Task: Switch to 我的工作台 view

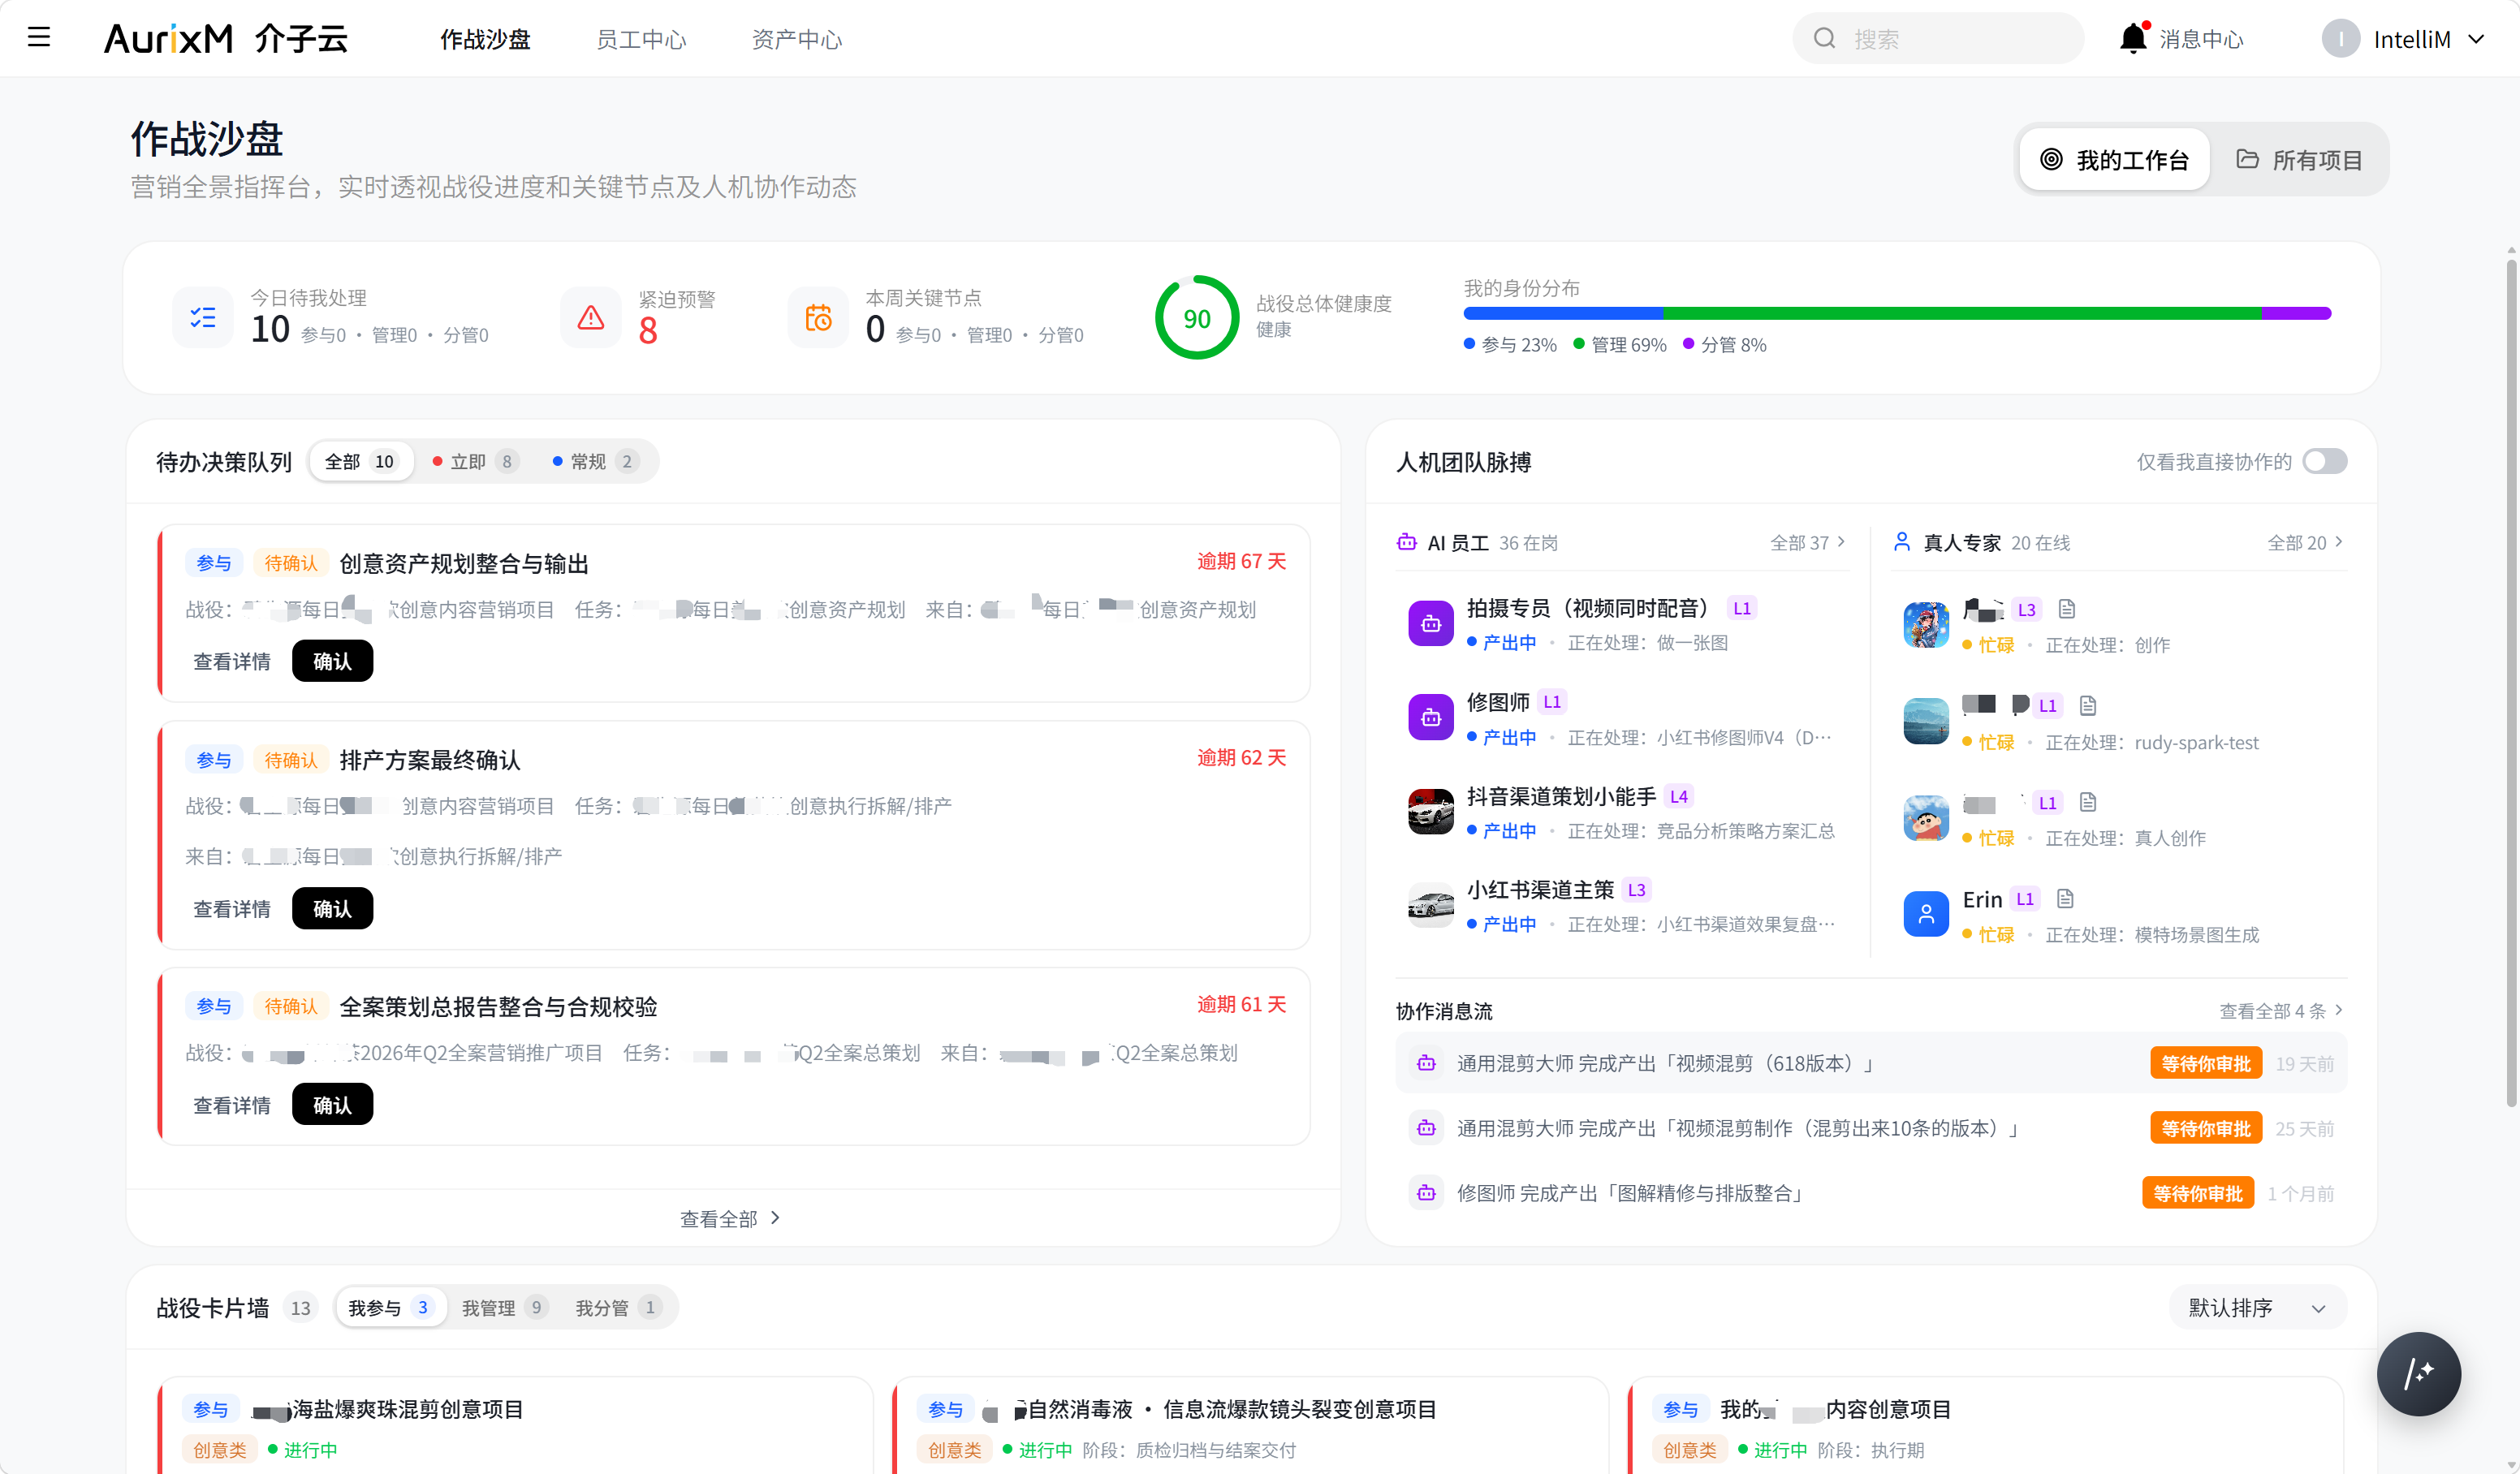Action: click(2114, 159)
